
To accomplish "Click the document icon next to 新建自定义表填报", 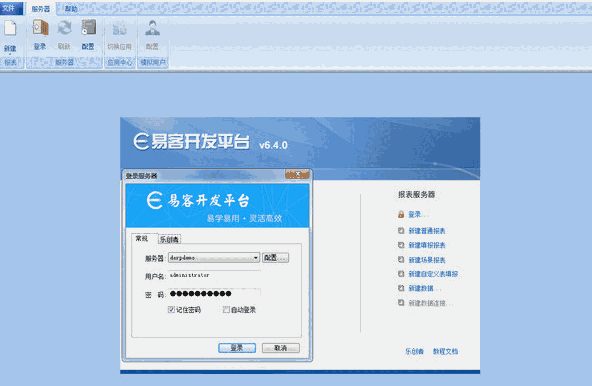I will point(401,274).
